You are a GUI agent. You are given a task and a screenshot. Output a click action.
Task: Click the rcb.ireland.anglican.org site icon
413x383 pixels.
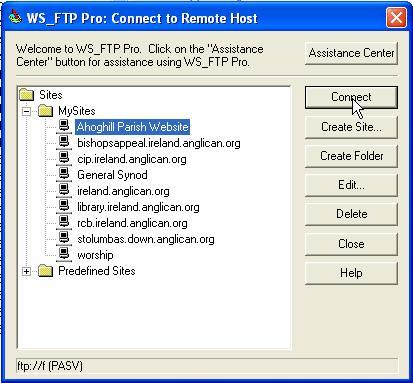(x=64, y=223)
